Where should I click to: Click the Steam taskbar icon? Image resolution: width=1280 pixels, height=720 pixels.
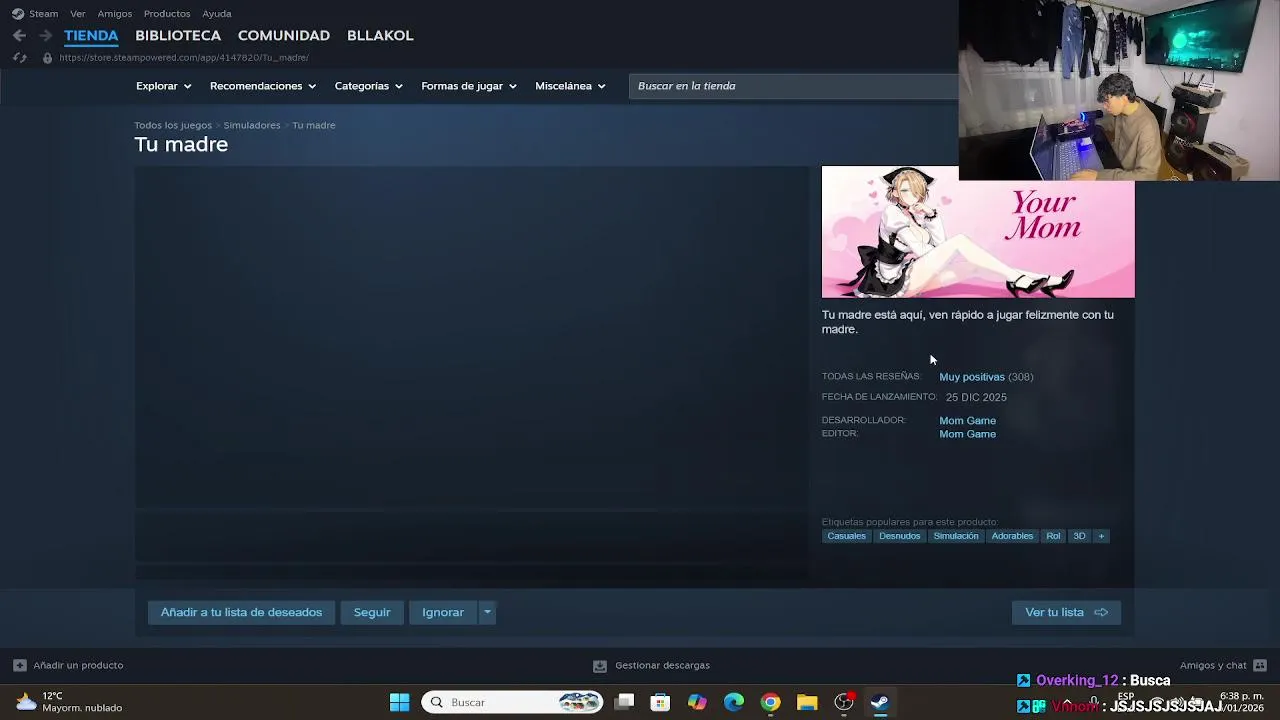coord(880,702)
